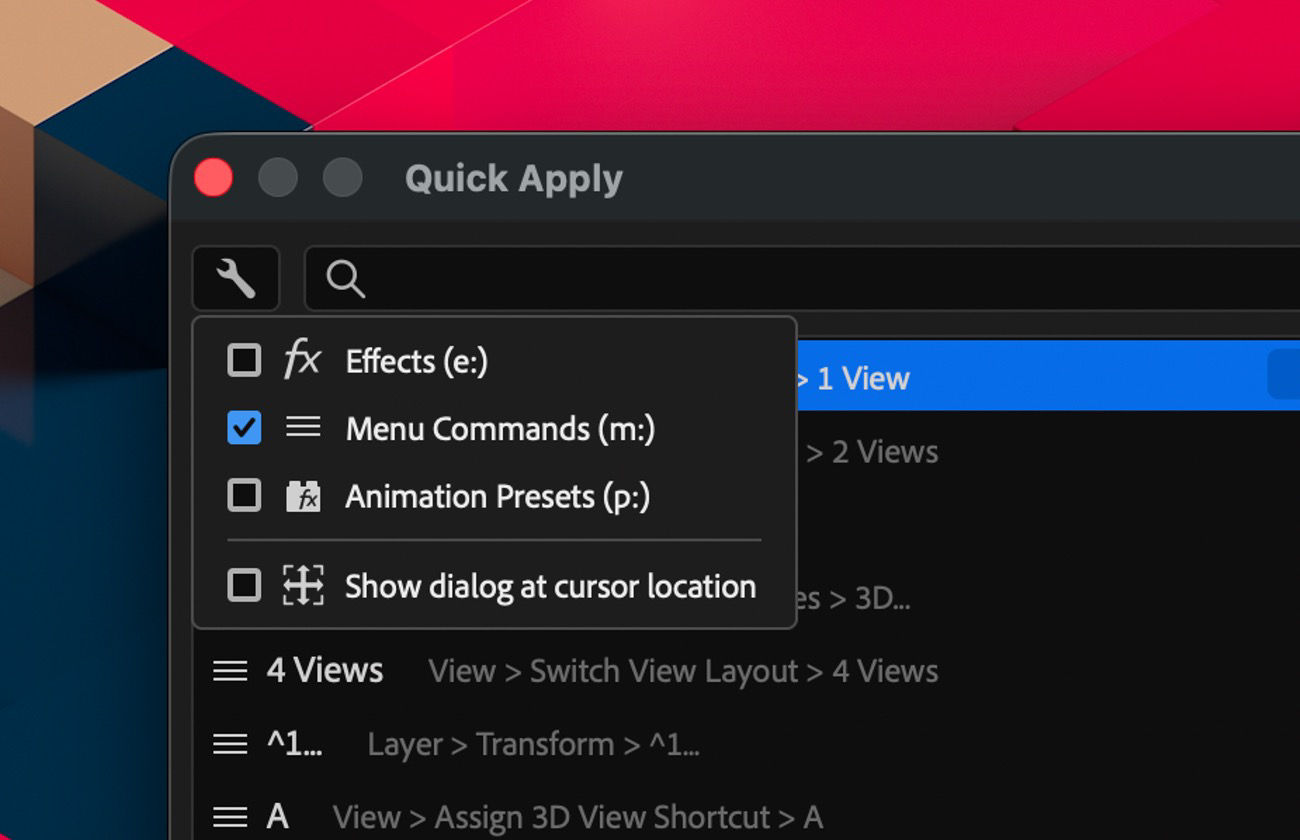Select the "Animation Presets (p:)" menu label
Image resolution: width=1300 pixels, height=840 pixels.
click(x=498, y=497)
